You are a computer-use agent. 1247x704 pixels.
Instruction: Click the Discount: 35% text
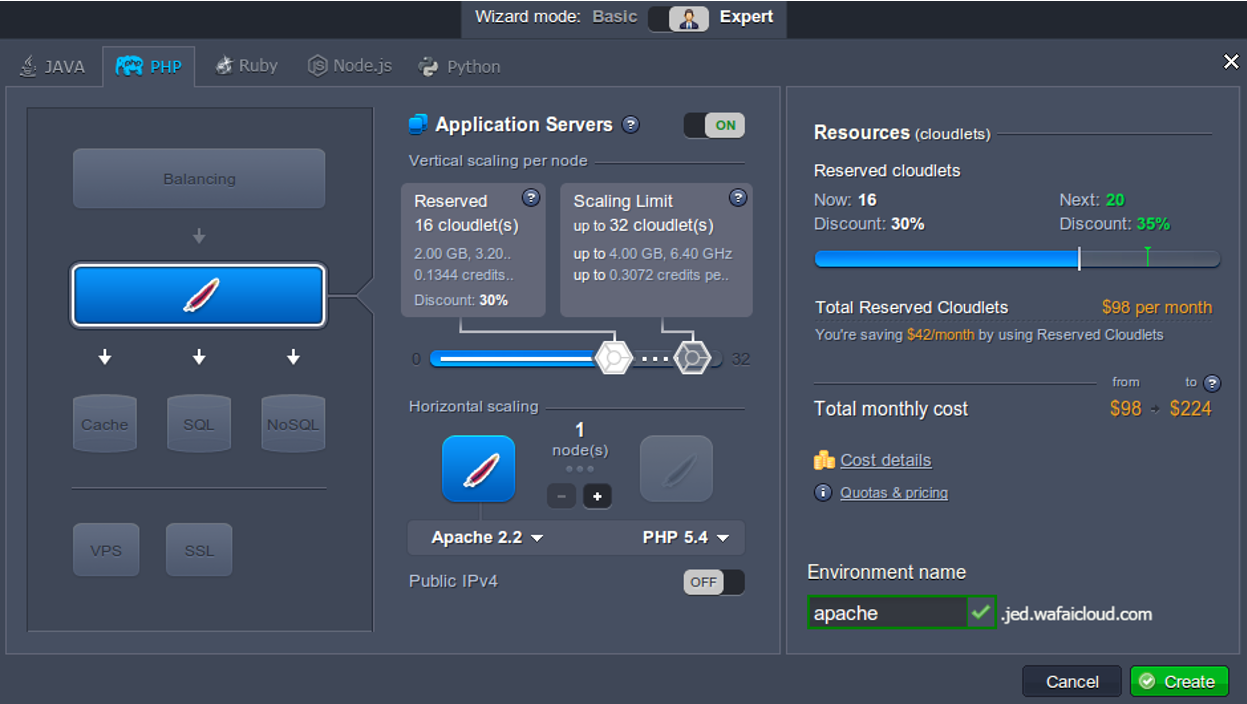click(1115, 224)
